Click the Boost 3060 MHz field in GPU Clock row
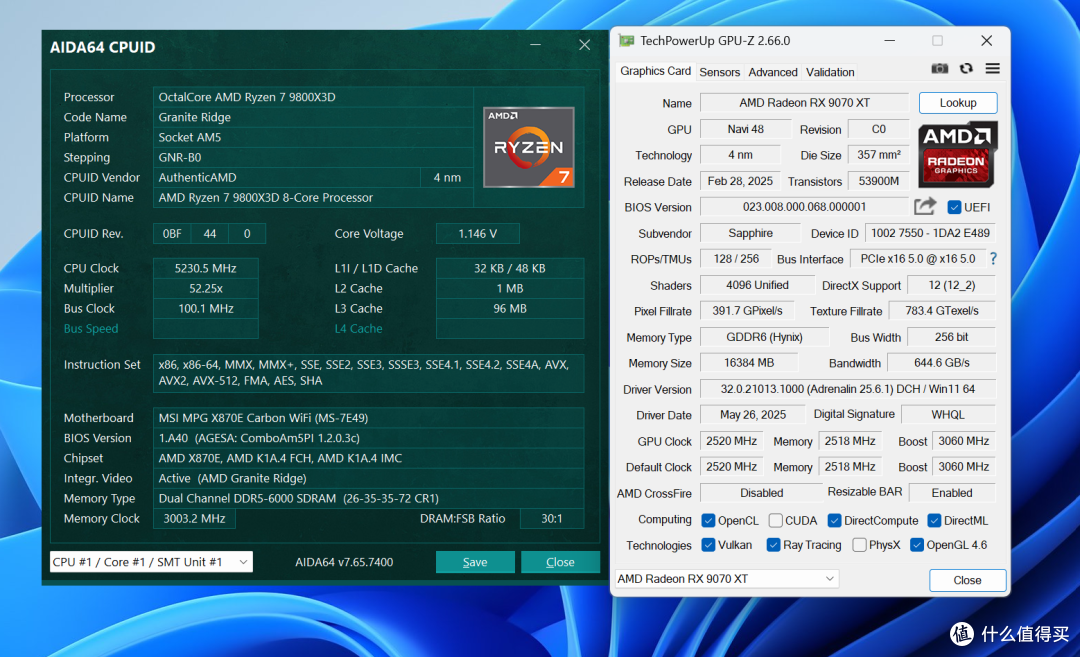The image size is (1080, 657). tap(964, 441)
